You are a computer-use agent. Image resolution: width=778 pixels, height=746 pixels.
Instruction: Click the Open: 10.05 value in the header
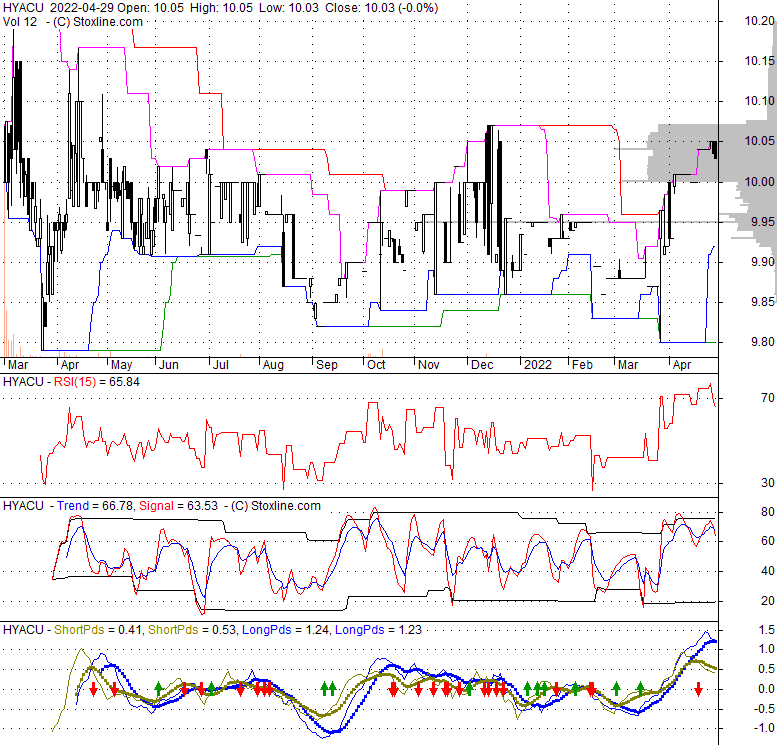click(x=148, y=8)
